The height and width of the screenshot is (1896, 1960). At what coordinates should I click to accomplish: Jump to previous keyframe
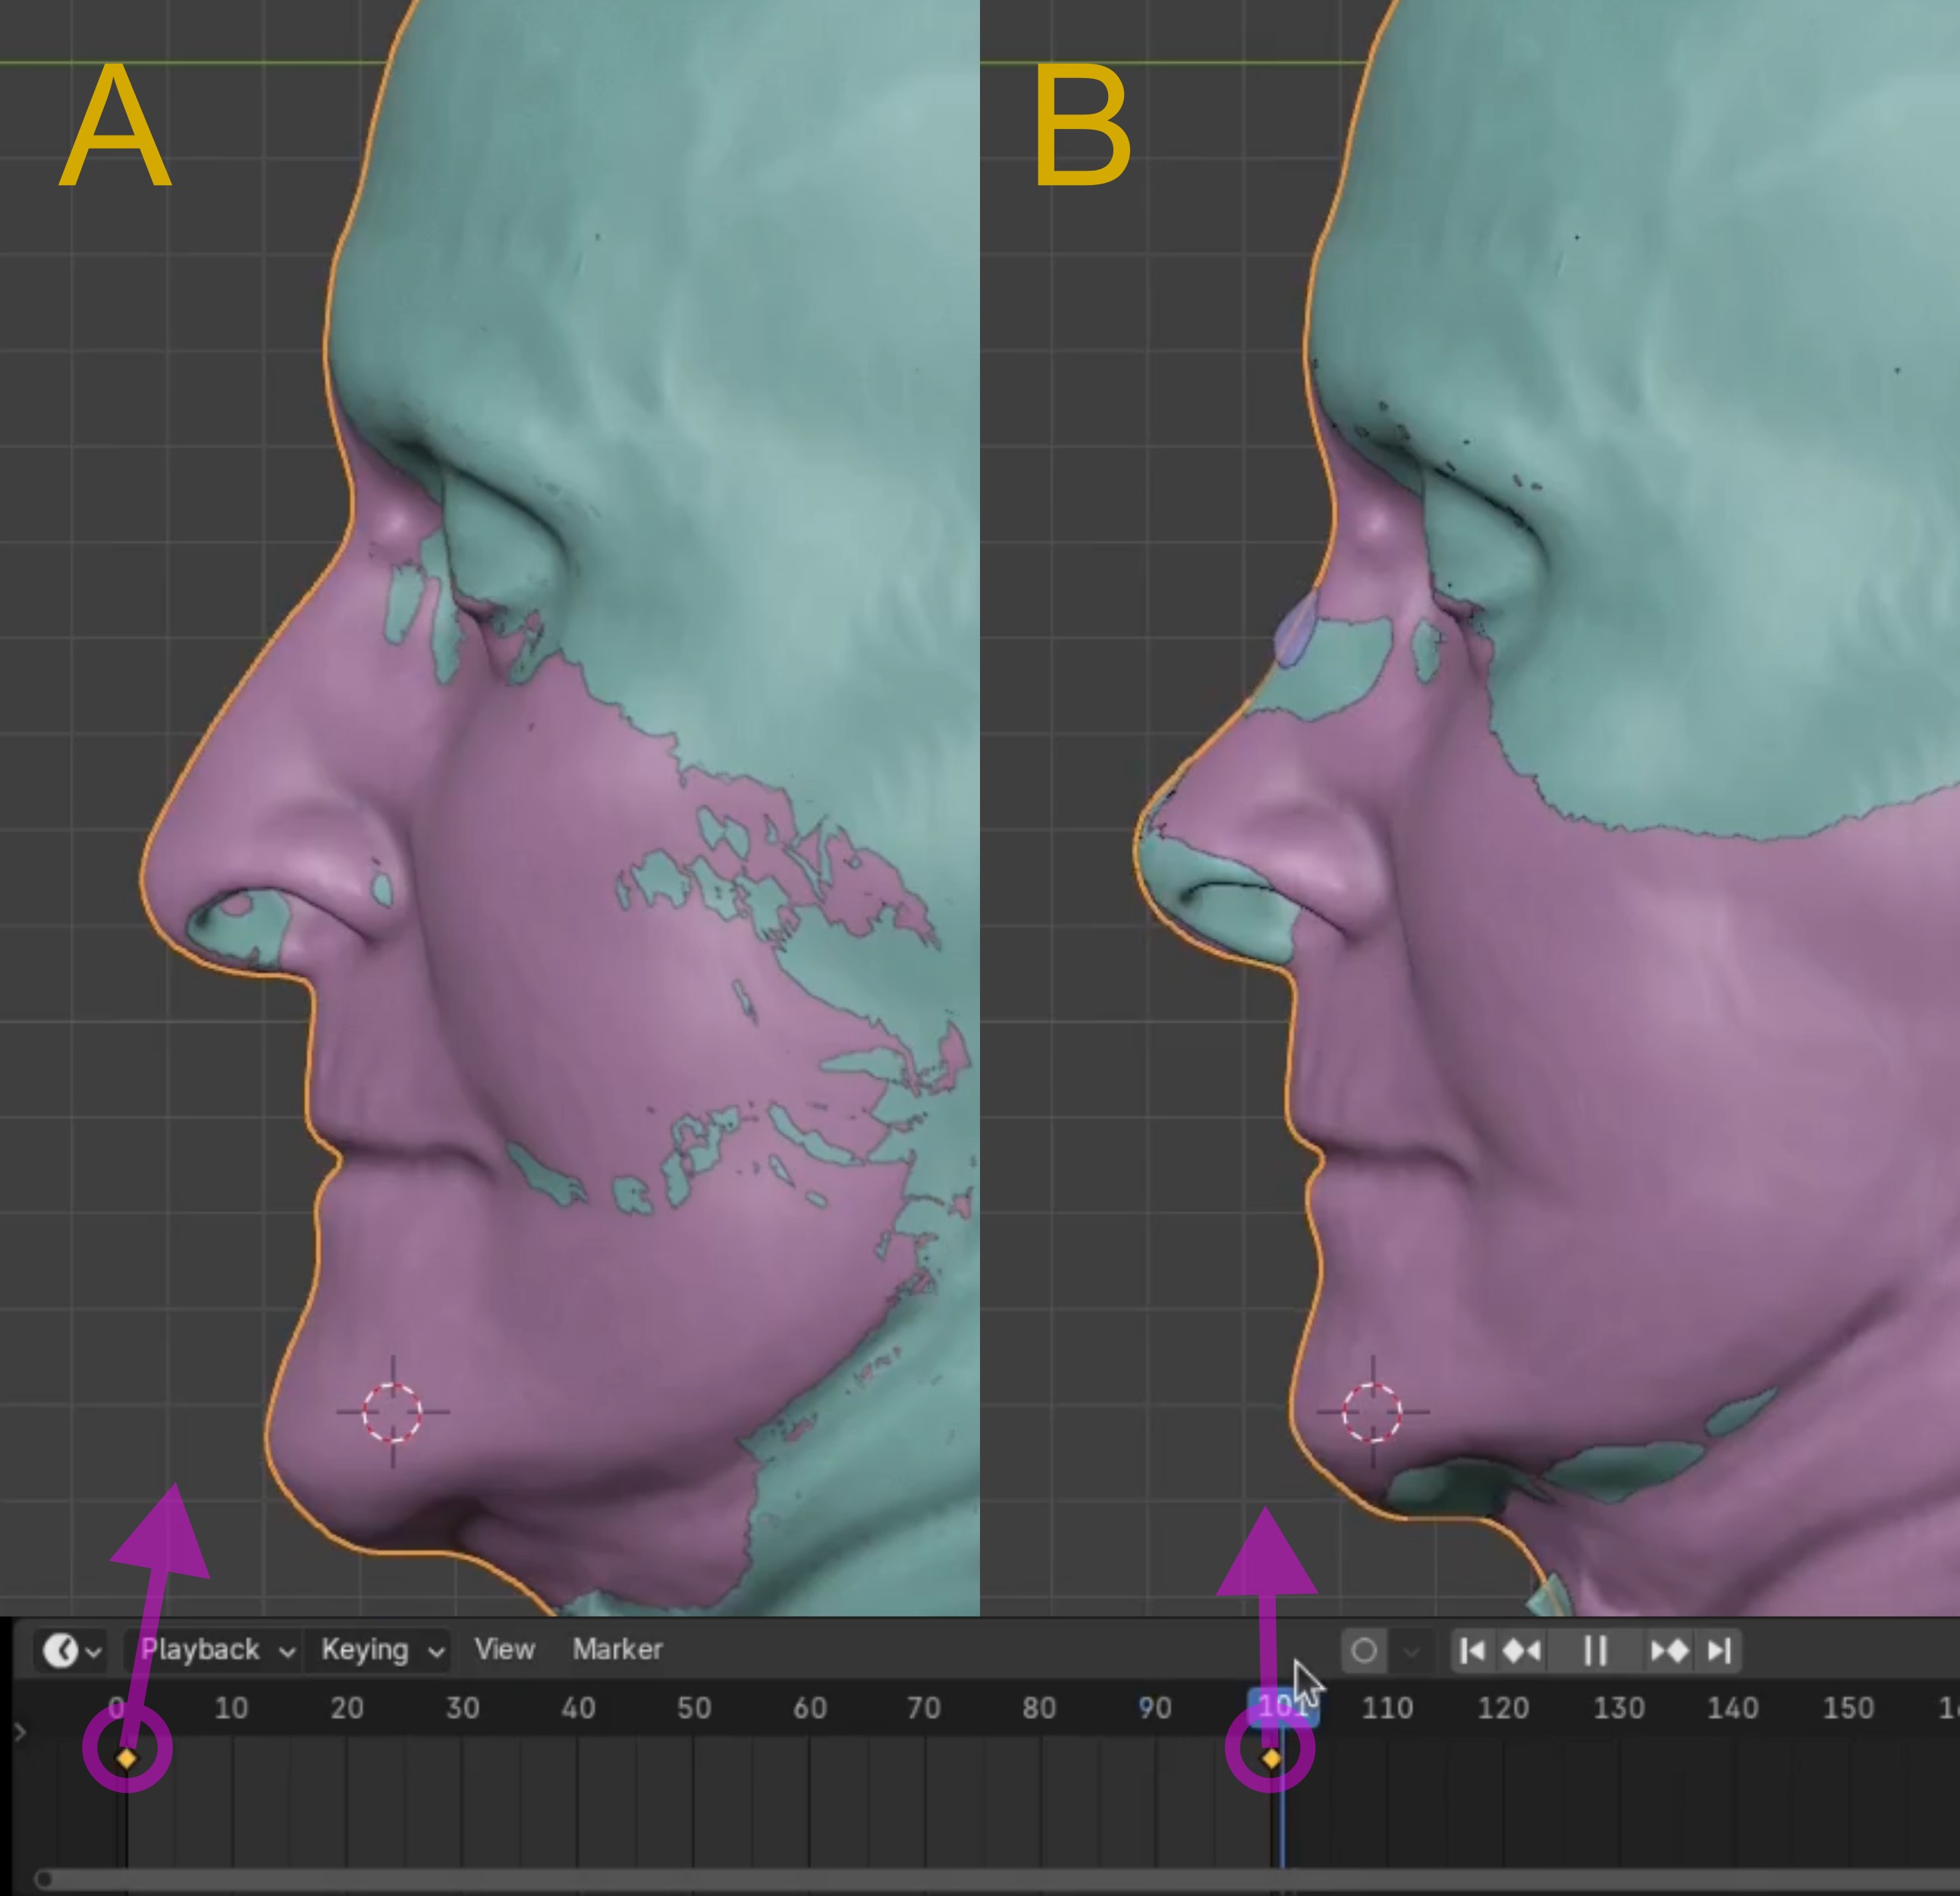[x=1521, y=1651]
